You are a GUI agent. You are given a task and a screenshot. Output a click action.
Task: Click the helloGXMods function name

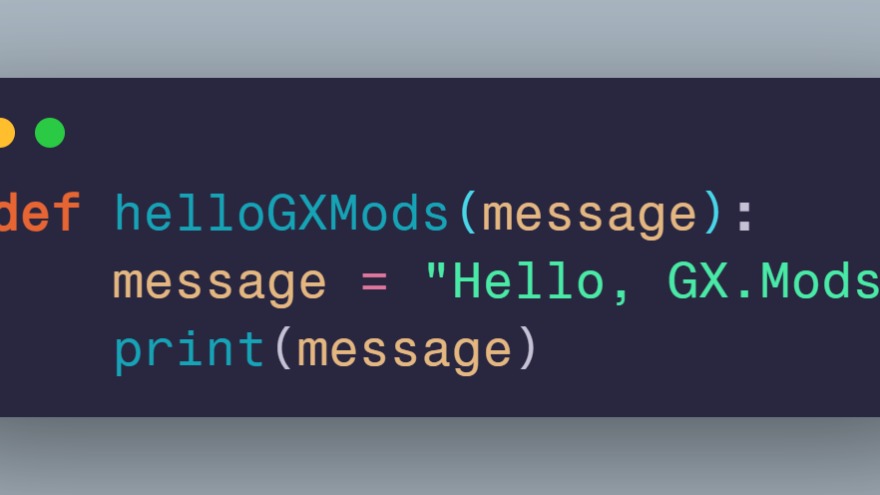[x=282, y=213]
